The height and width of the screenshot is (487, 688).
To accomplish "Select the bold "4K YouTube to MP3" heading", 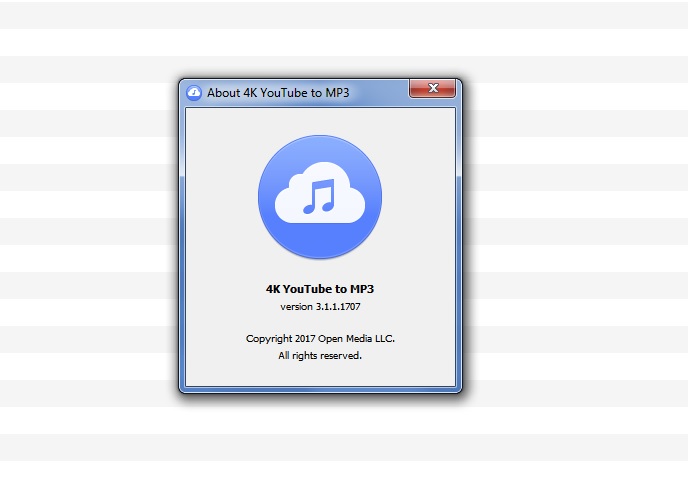I will click(320, 289).
